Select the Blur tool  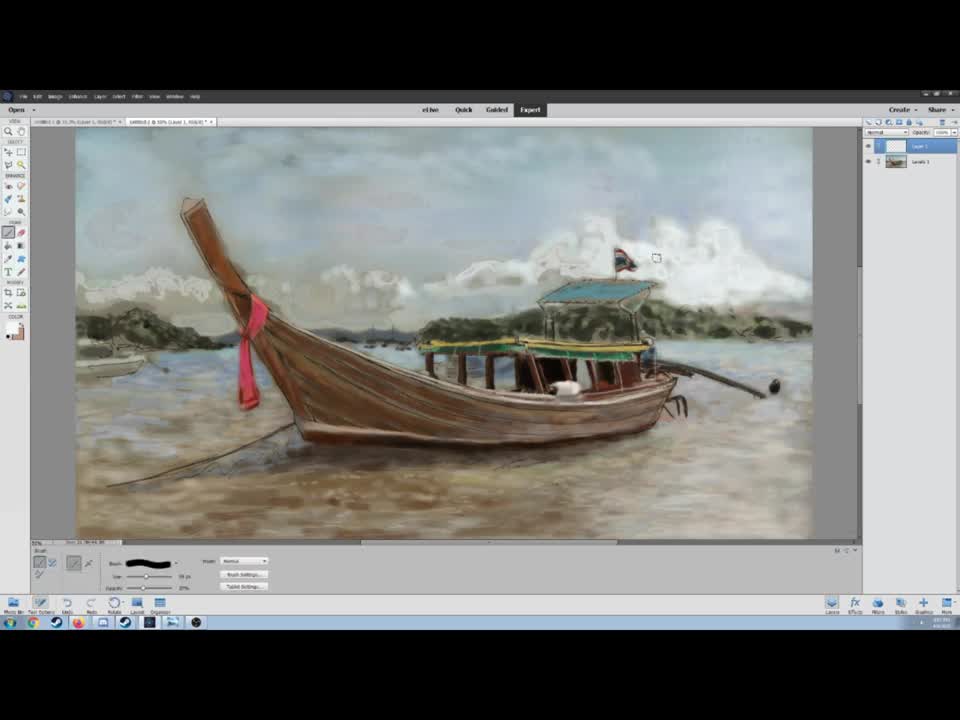(8, 212)
